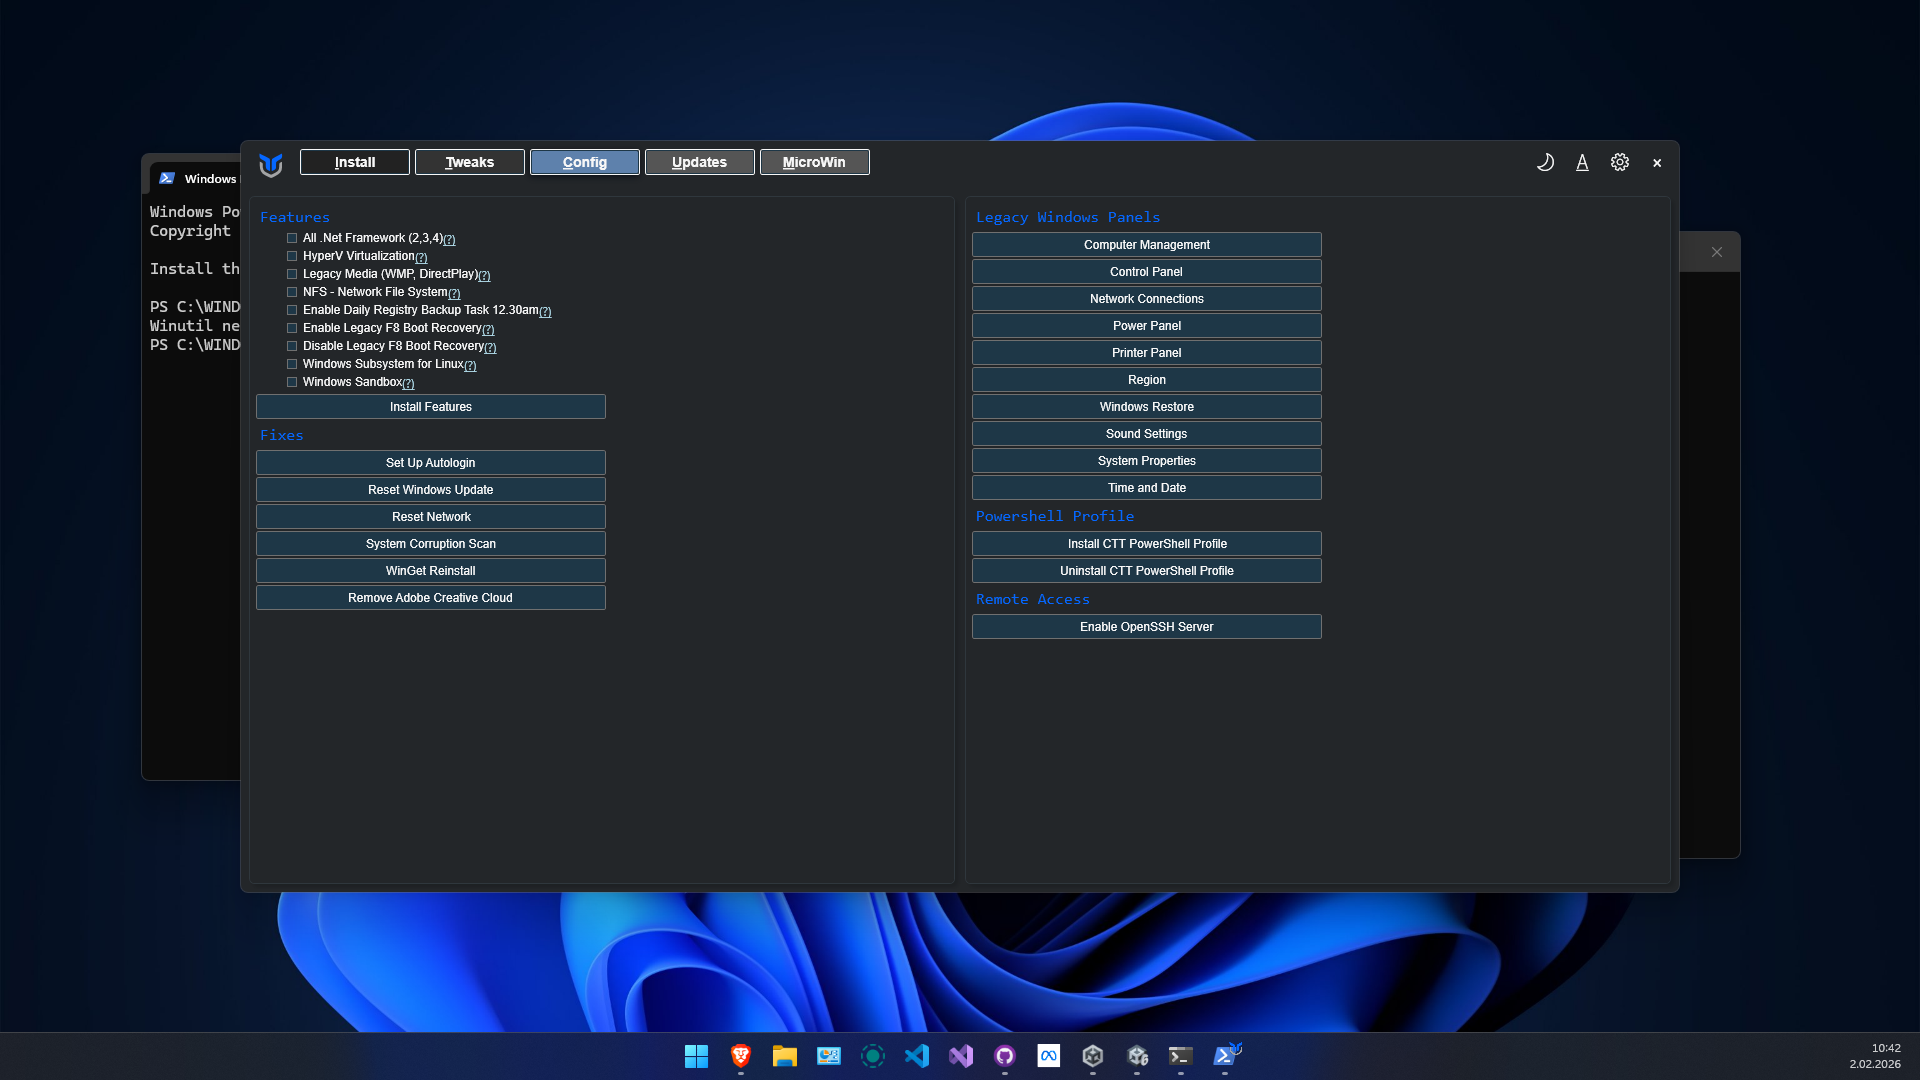Open the Power Panel
The height and width of the screenshot is (1080, 1920).
click(1147, 326)
